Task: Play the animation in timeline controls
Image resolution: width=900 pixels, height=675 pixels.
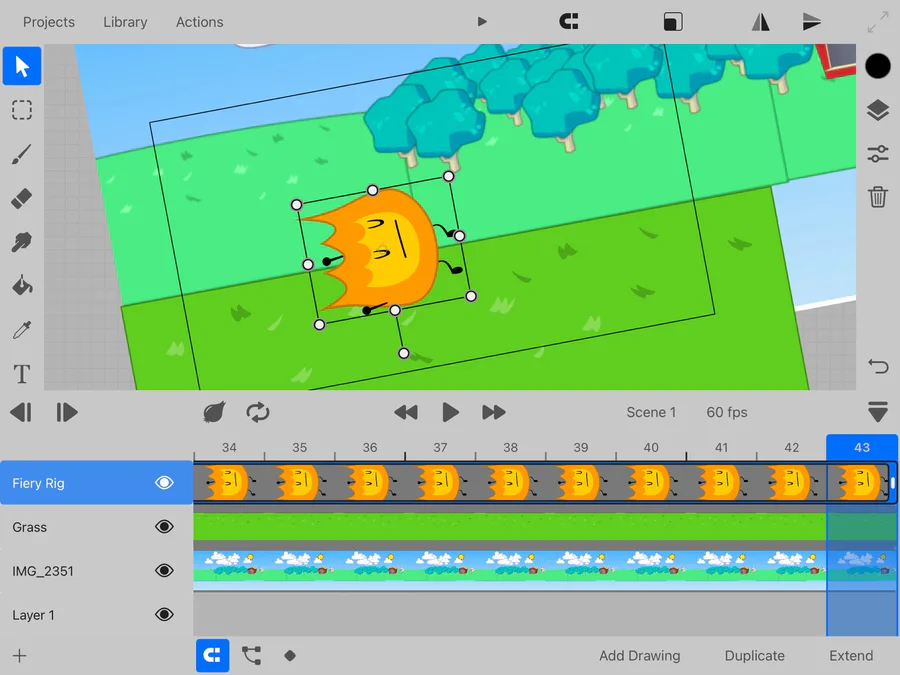Action: [x=451, y=412]
